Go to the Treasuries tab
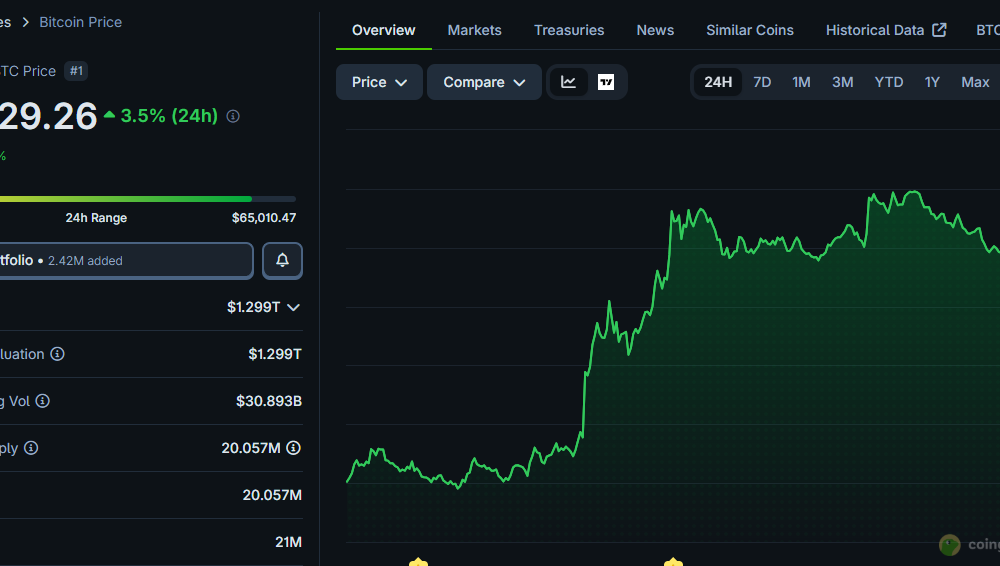The width and height of the screenshot is (1000, 566). click(569, 30)
